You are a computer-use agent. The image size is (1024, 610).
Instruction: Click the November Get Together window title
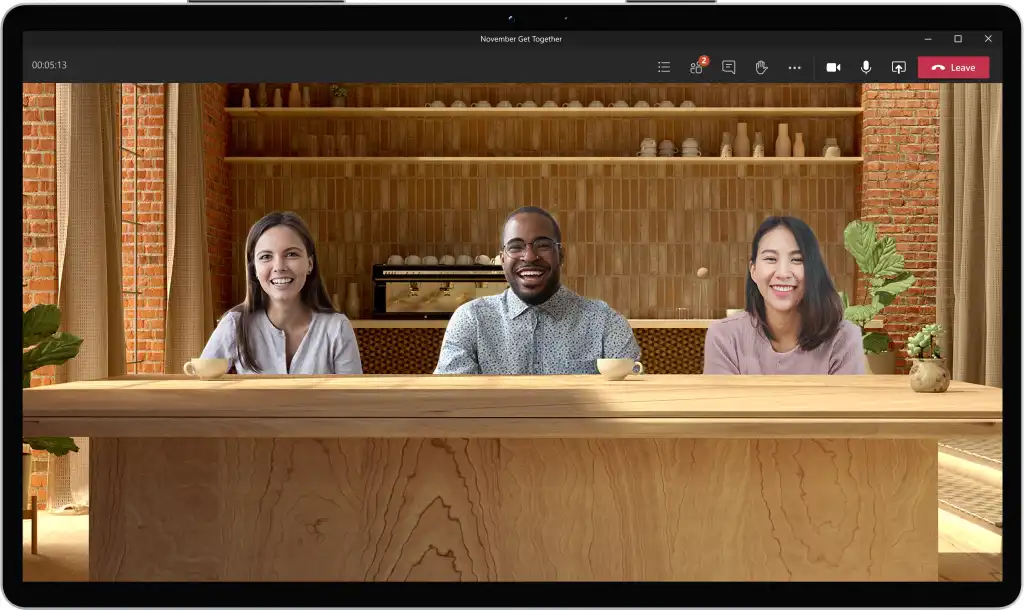(x=521, y=39)
